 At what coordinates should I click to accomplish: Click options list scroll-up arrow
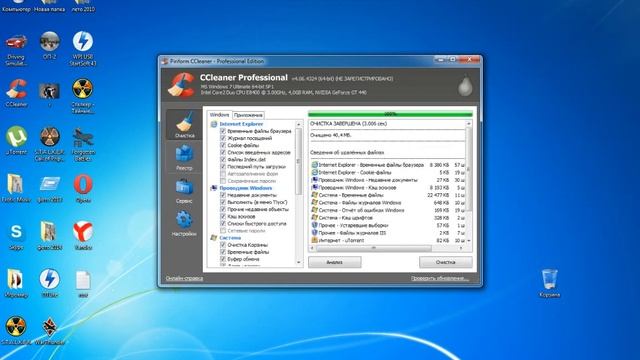click(298, 124)
